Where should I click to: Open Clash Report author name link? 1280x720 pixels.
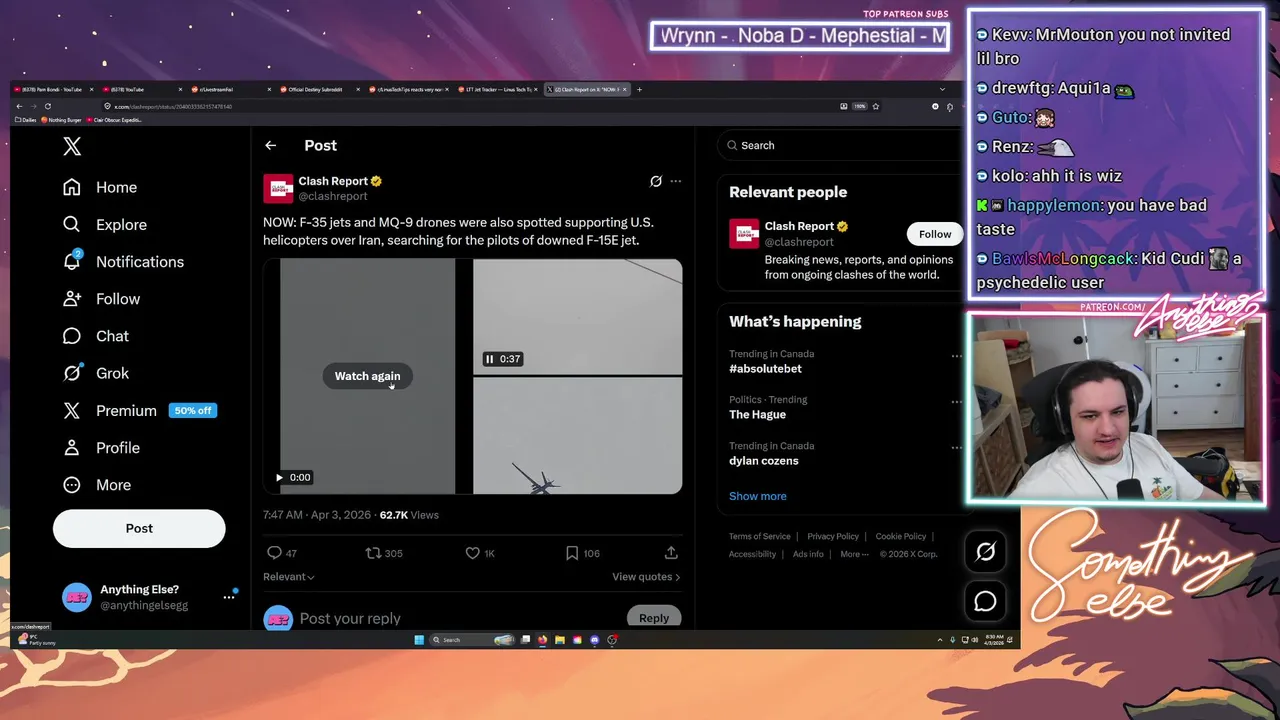click(x=333, y=181)
